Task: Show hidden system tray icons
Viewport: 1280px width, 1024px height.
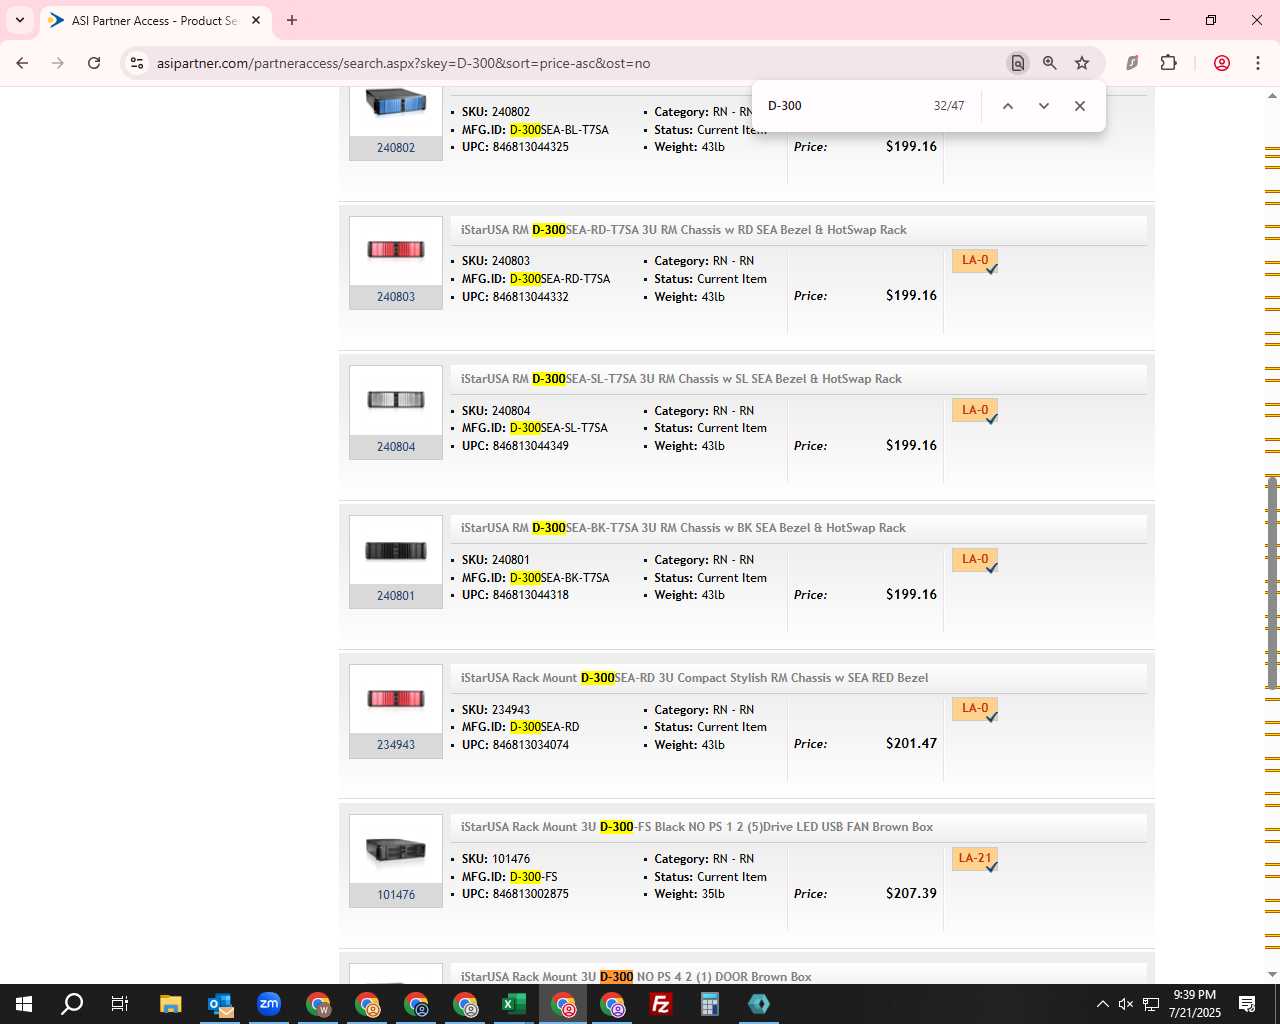Action: coord(1102,1004)
